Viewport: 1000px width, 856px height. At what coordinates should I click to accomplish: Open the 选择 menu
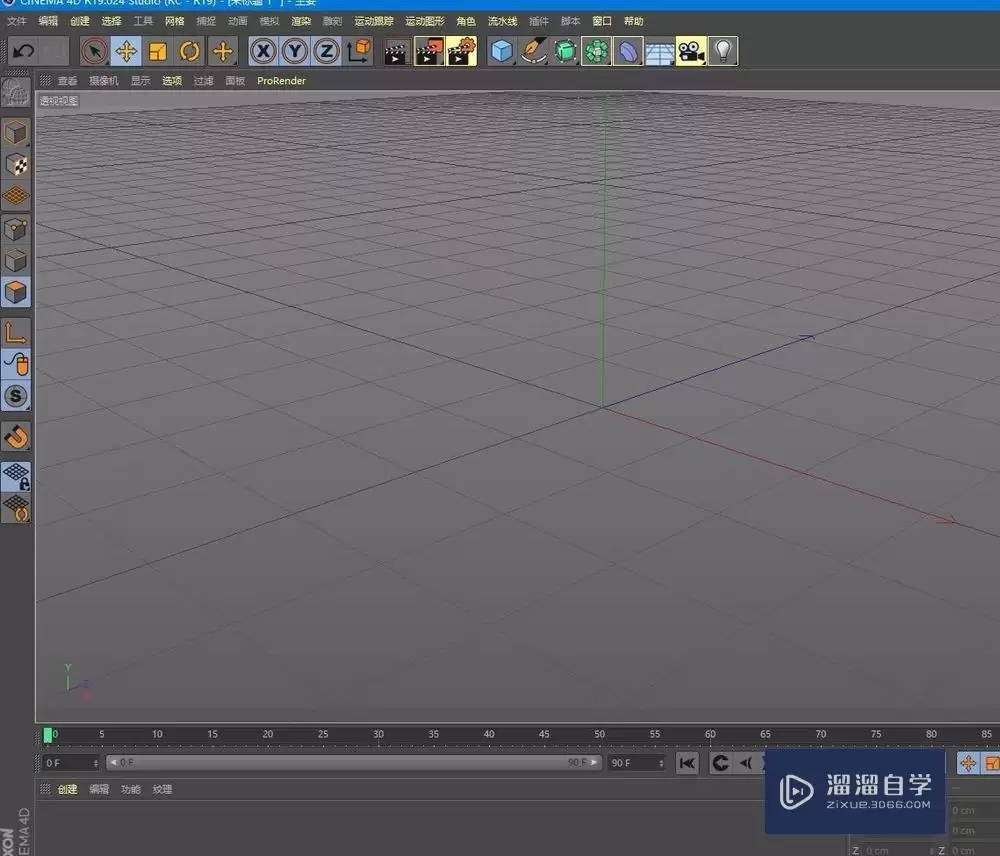click(x=112, y=21)
